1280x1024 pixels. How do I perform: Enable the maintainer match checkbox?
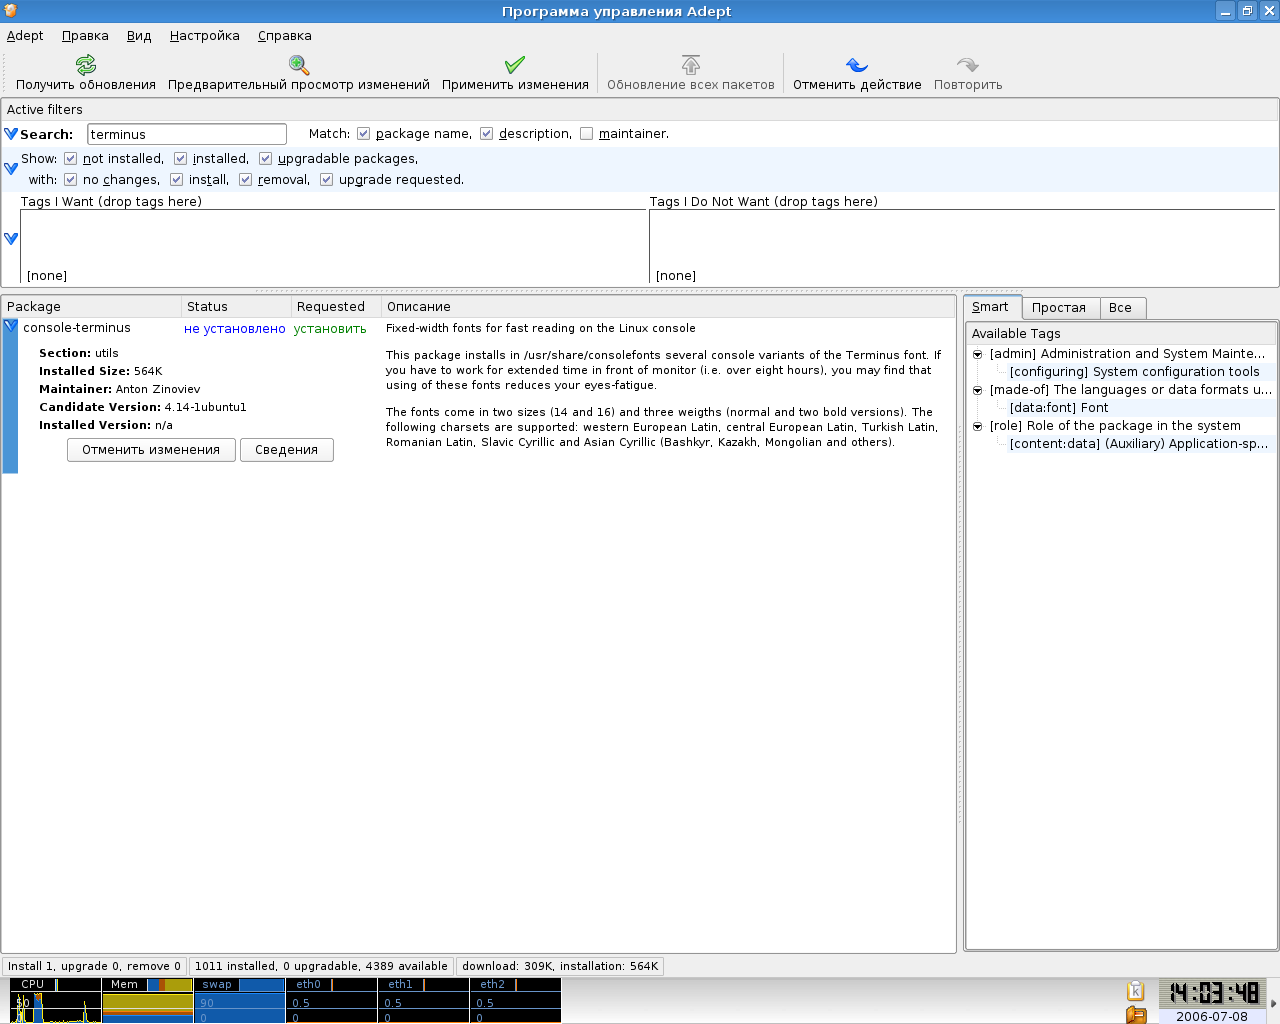click(x=587, y=134)
